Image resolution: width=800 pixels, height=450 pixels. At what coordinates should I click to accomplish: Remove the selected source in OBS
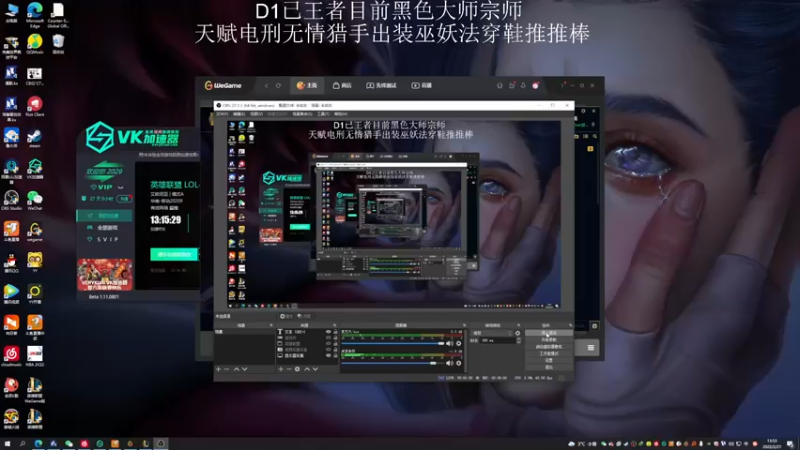click(x=289, y=369)
